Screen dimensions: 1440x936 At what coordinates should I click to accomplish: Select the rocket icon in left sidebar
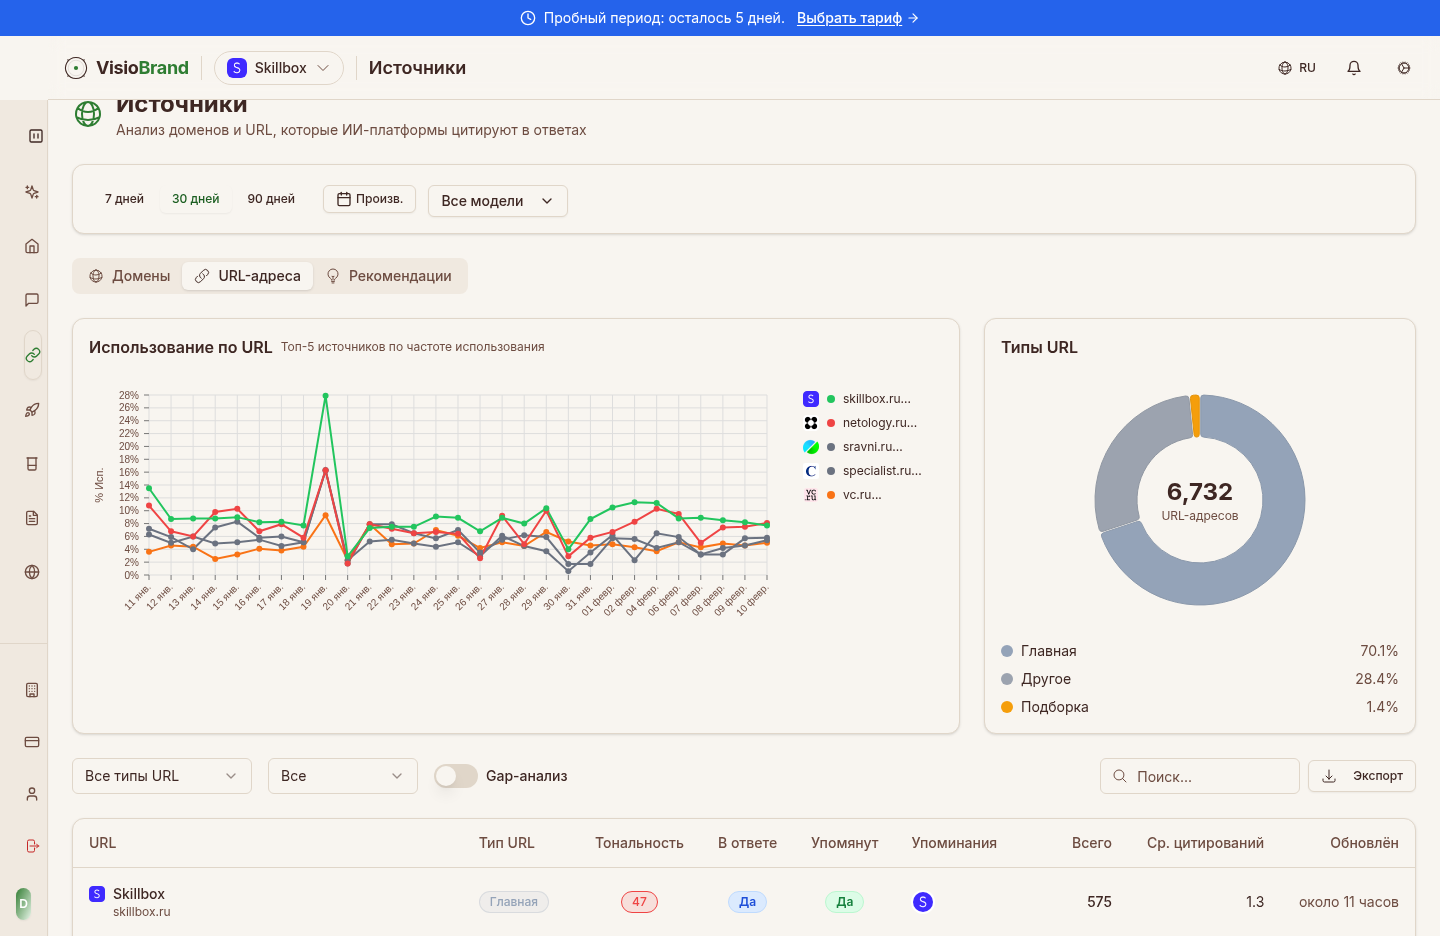click(31, 409)
